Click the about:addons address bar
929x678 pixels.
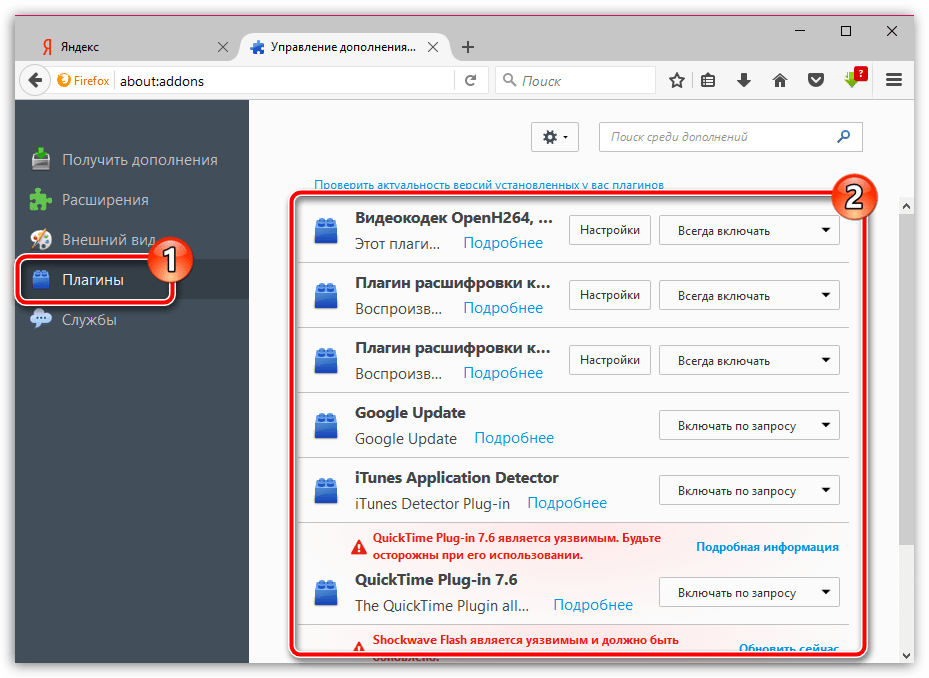click(x=284, y=81)
